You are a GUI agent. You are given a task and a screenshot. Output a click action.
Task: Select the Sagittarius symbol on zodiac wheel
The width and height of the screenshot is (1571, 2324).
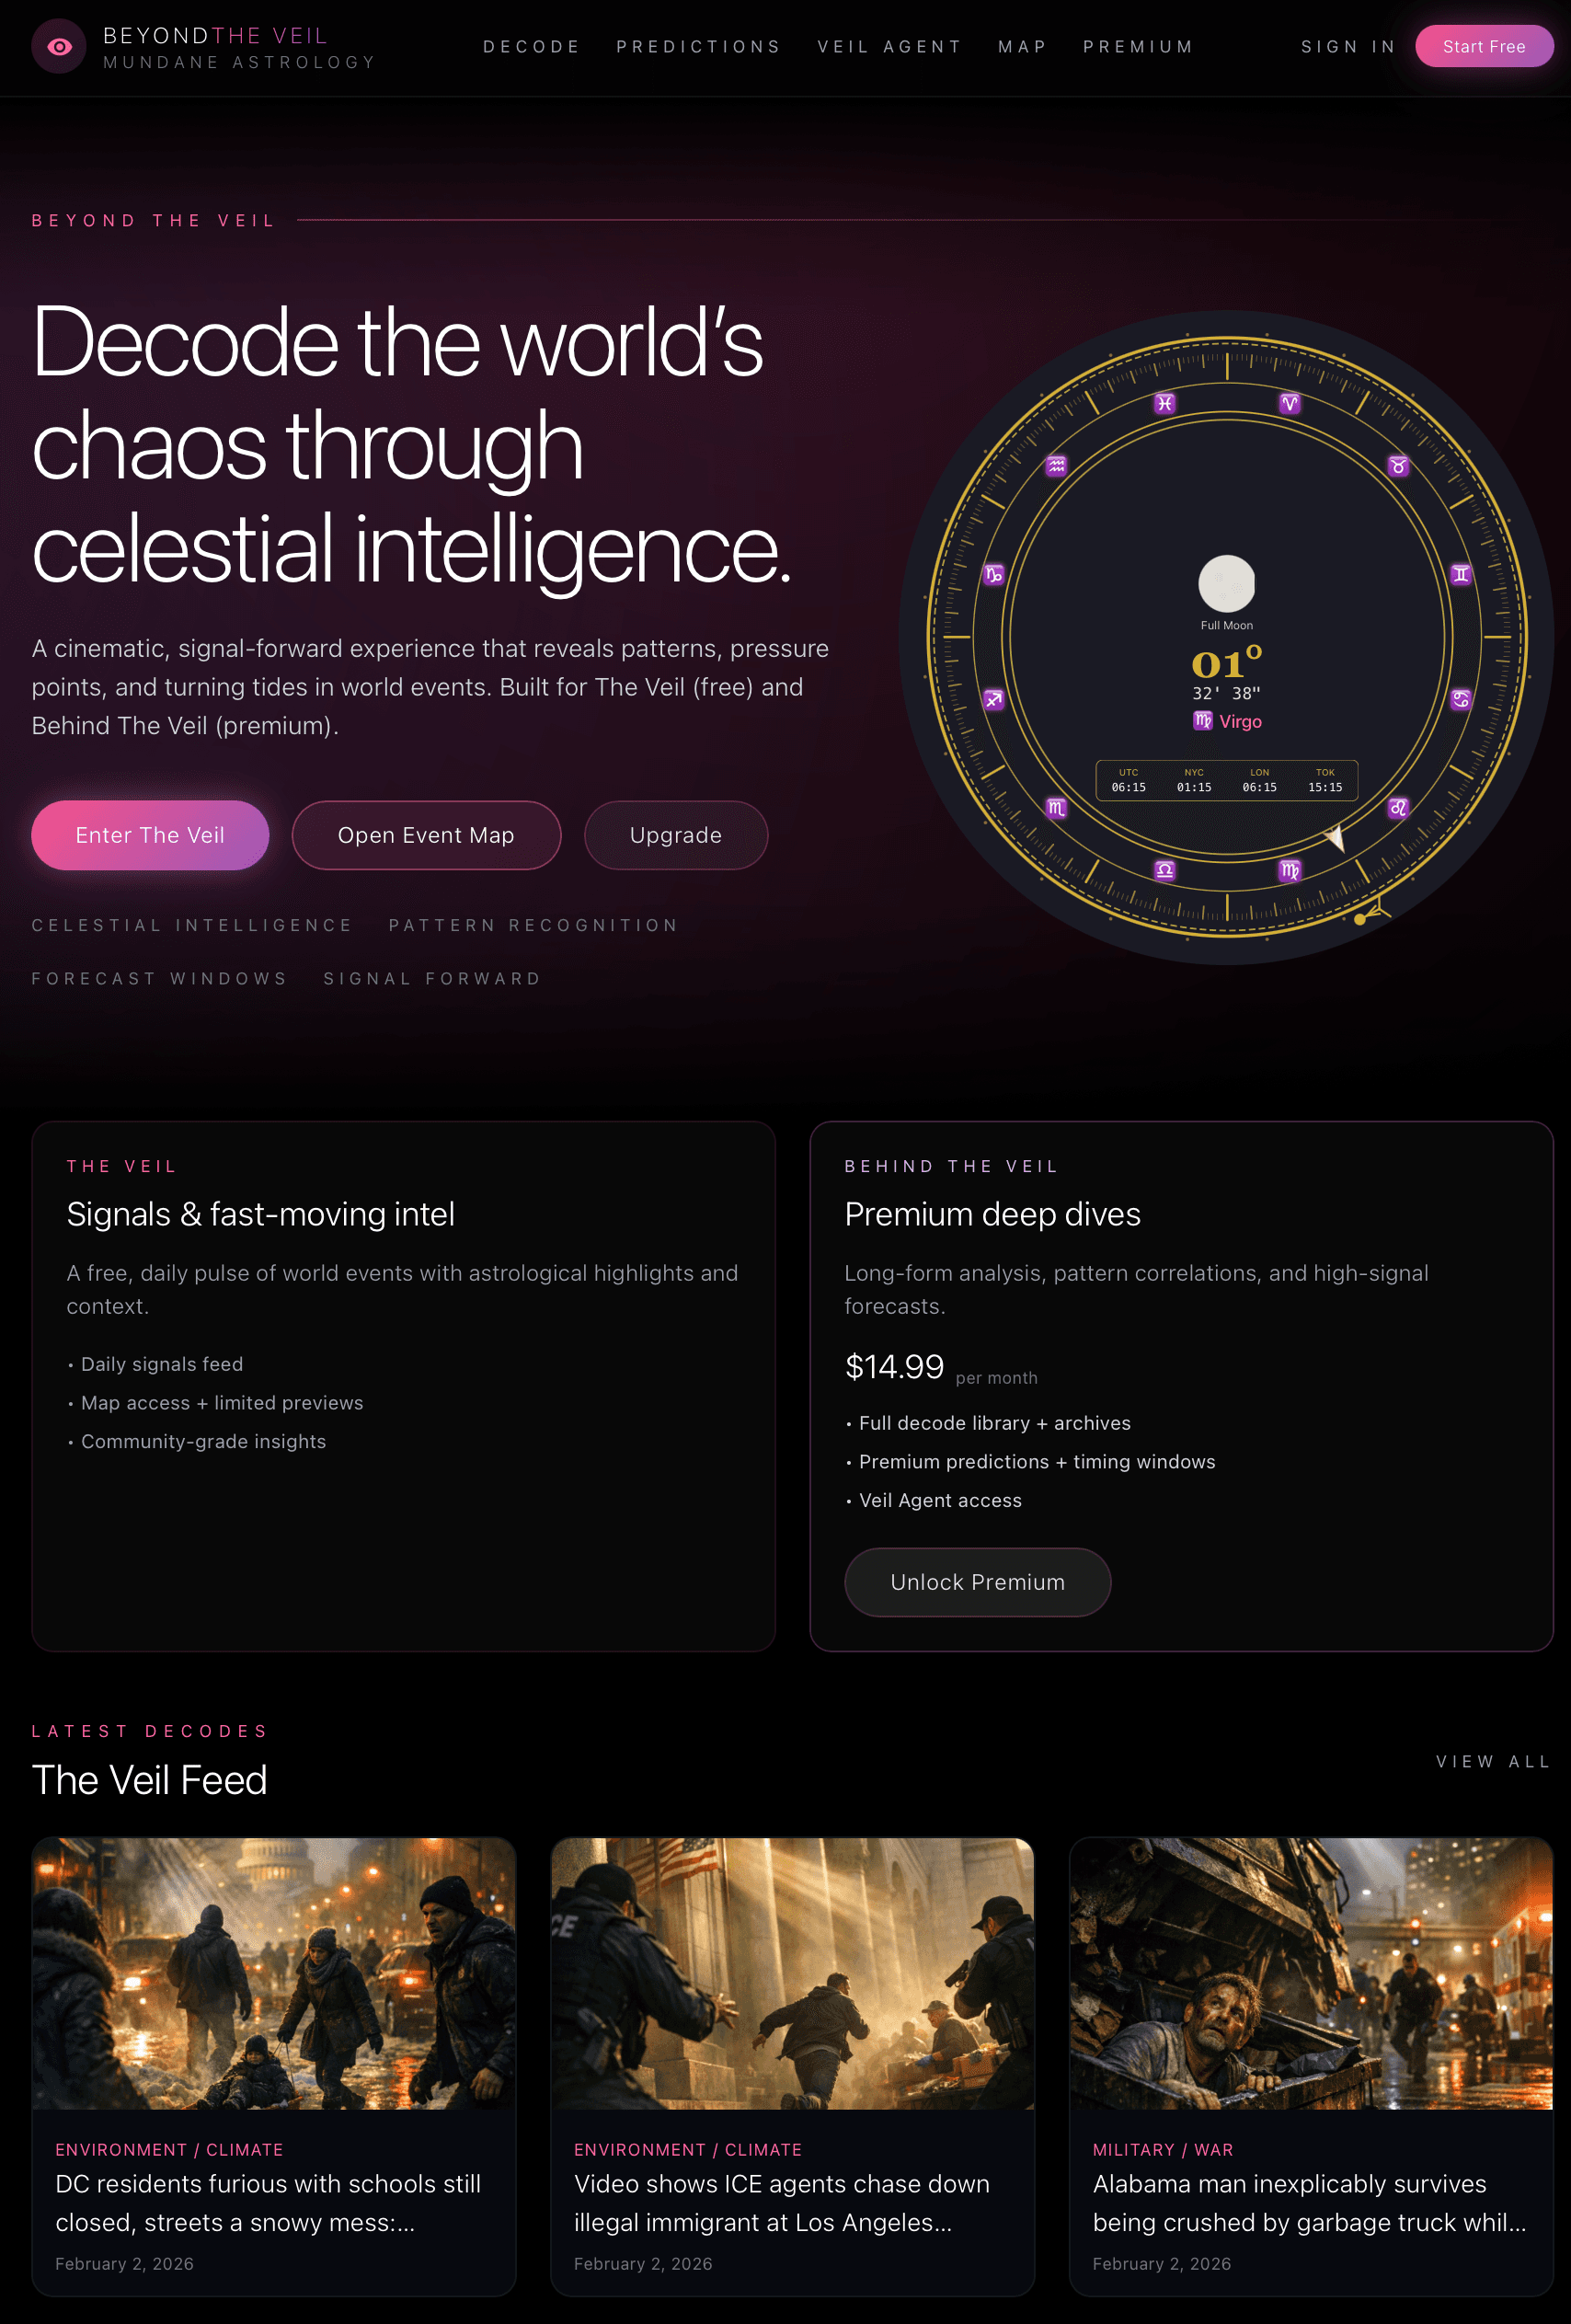[993, 699]
